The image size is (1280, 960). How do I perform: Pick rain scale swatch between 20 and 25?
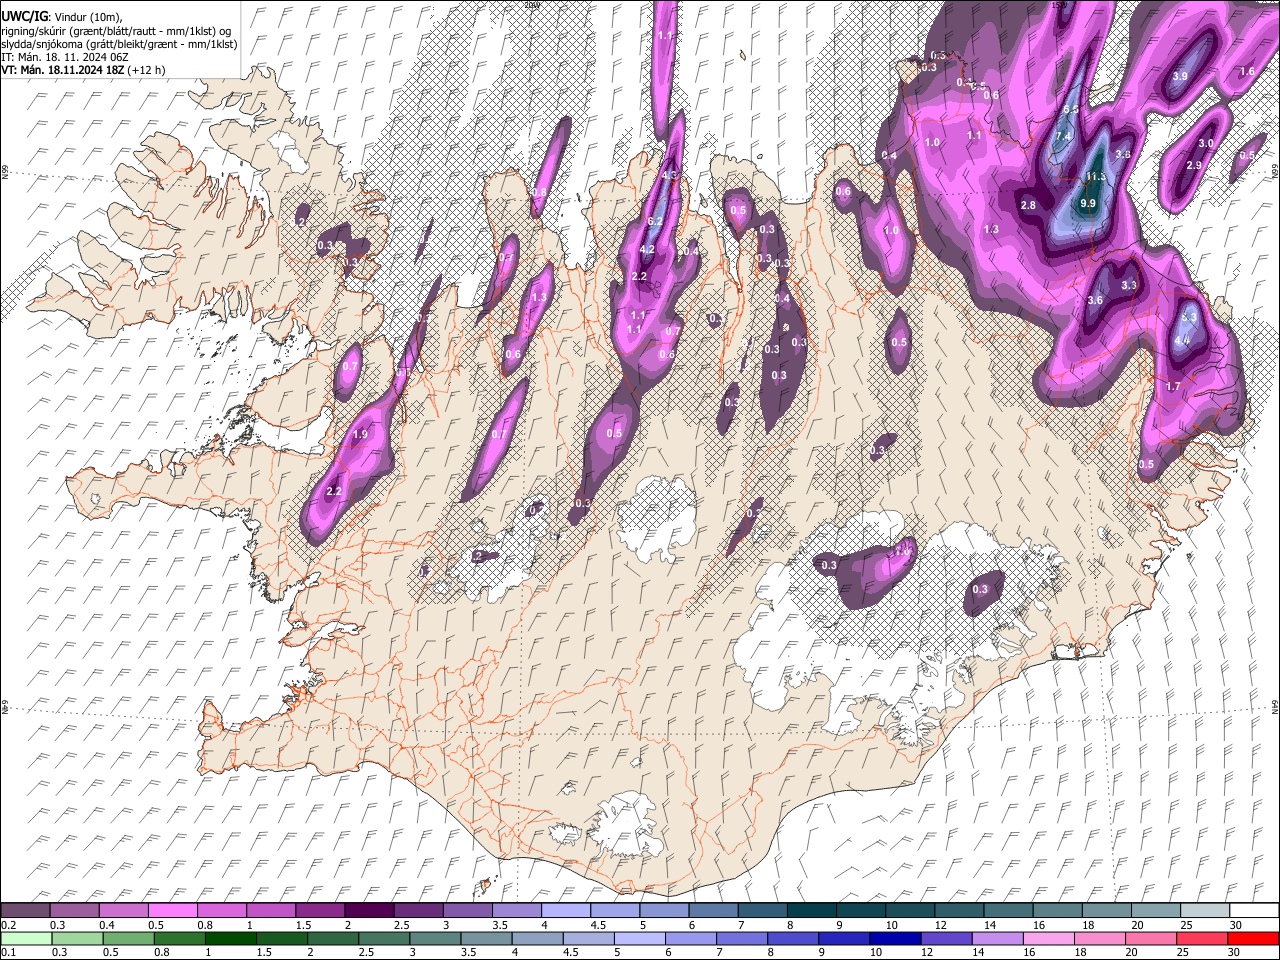(x=1151, y=938)
